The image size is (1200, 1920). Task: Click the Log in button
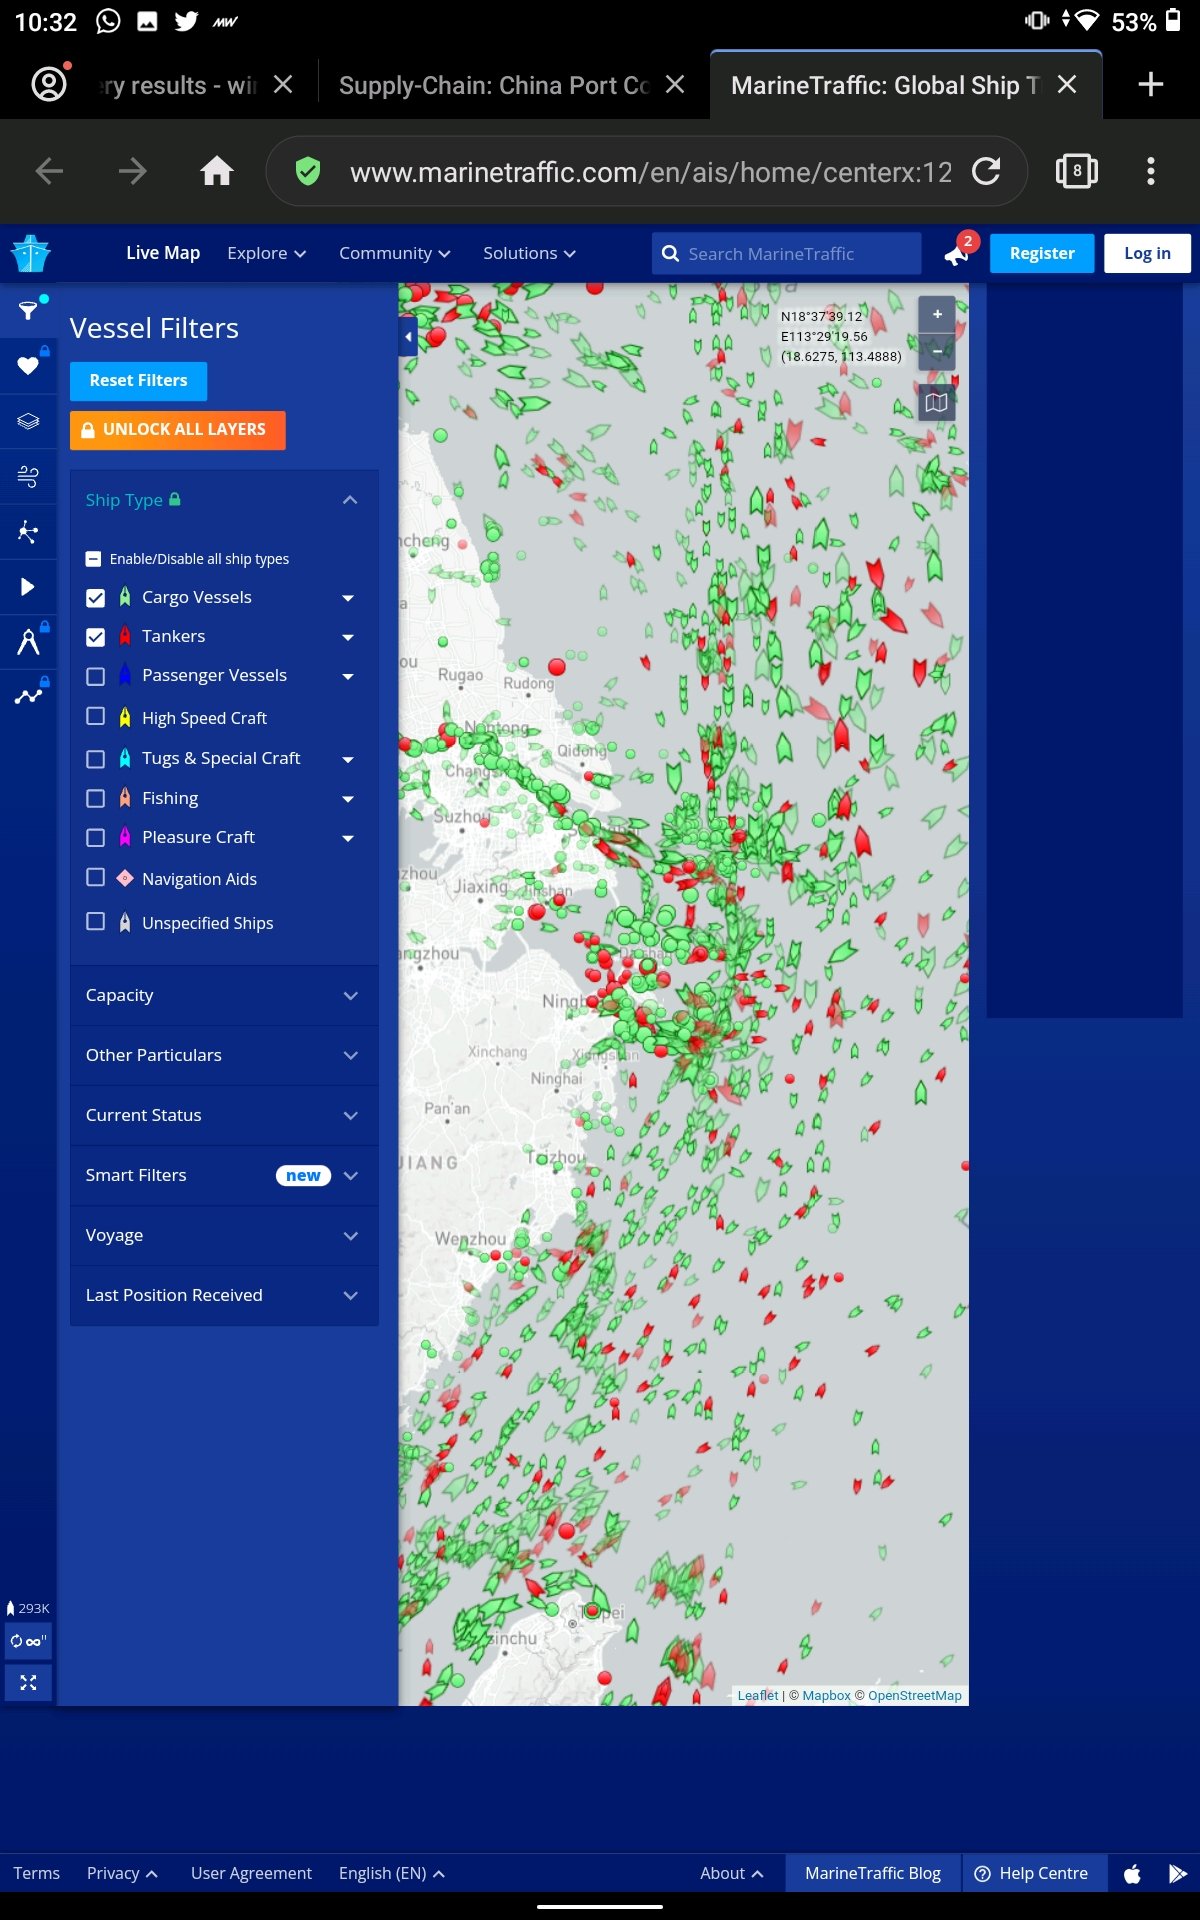(x=1147, y=253)
